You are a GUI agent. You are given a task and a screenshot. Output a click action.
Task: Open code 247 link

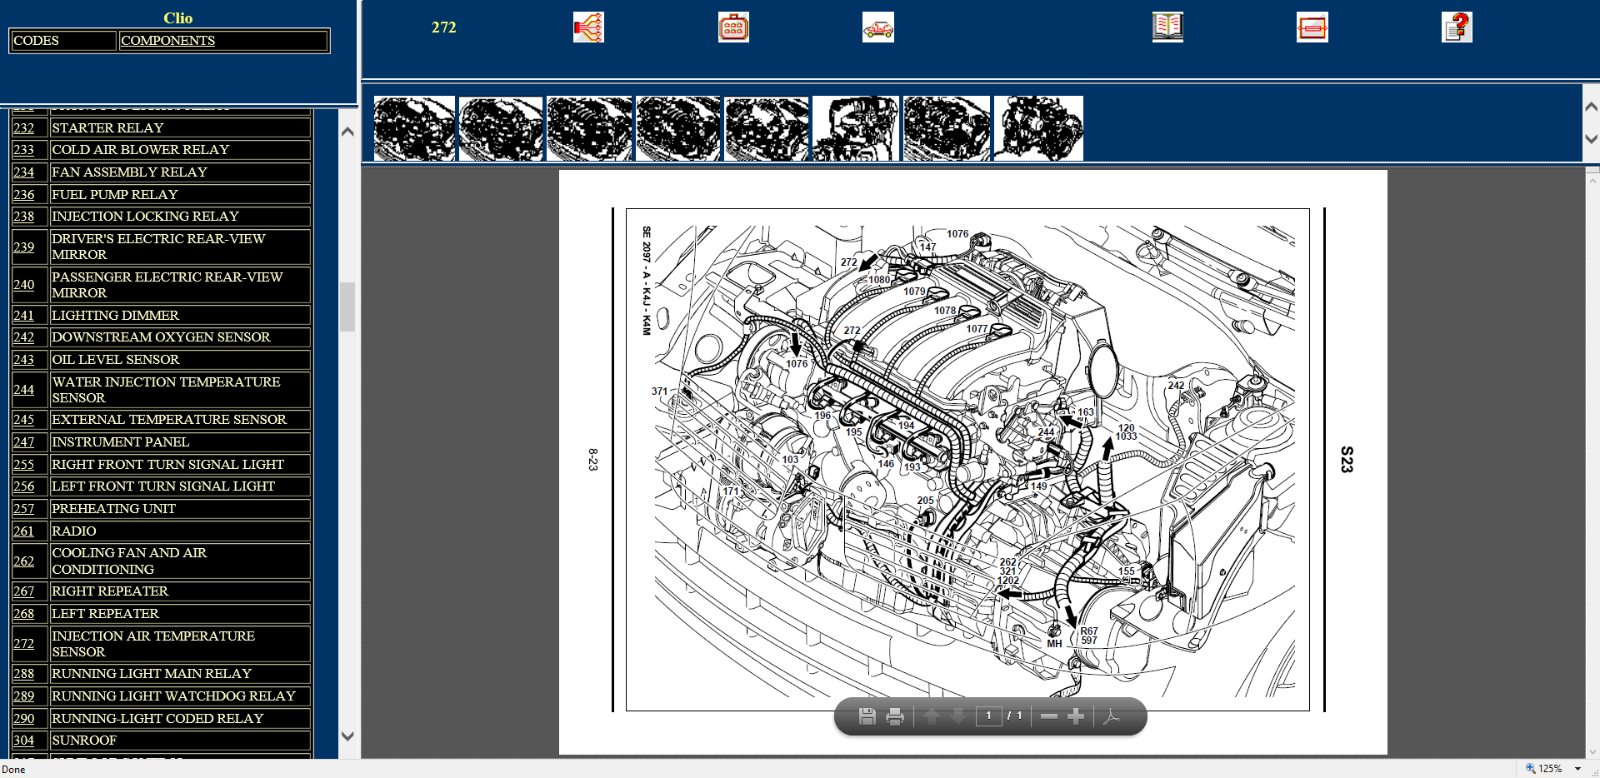pos(23,442)
